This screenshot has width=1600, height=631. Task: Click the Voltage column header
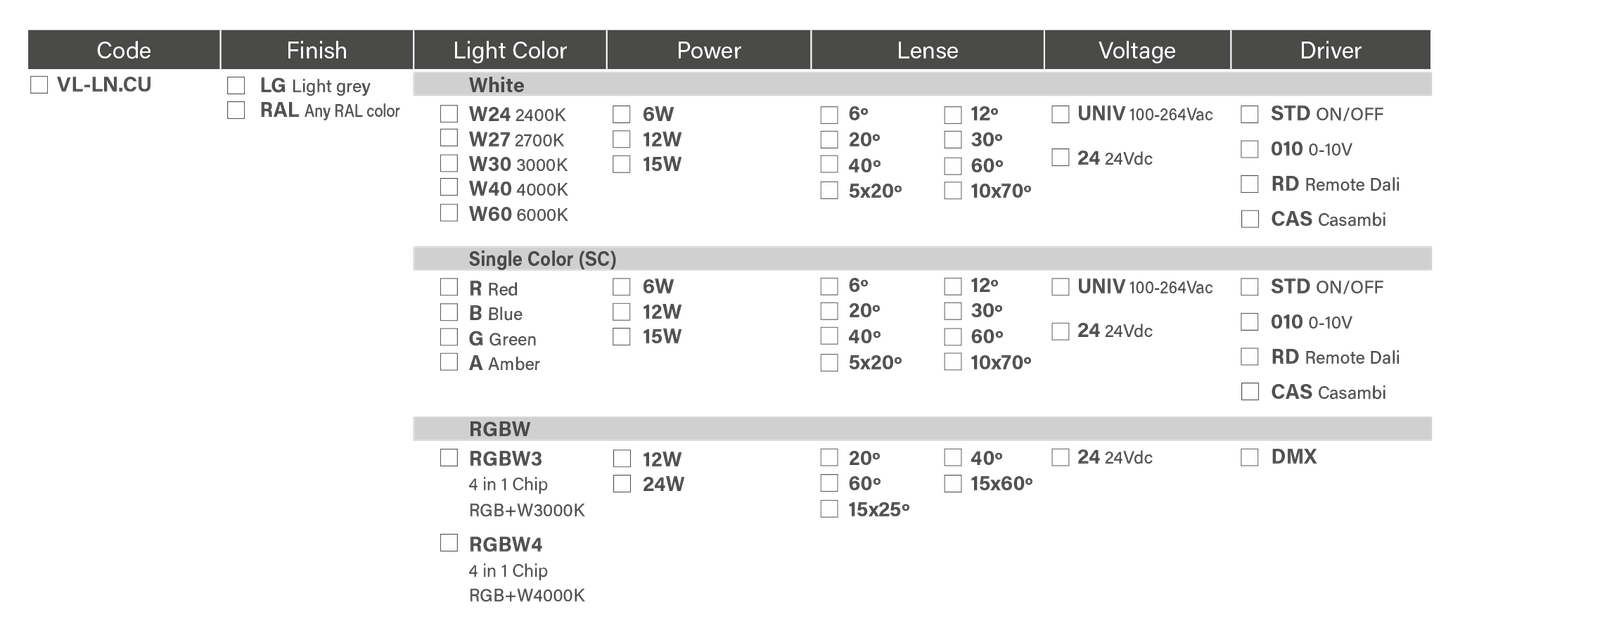(x=1137, y=50)
